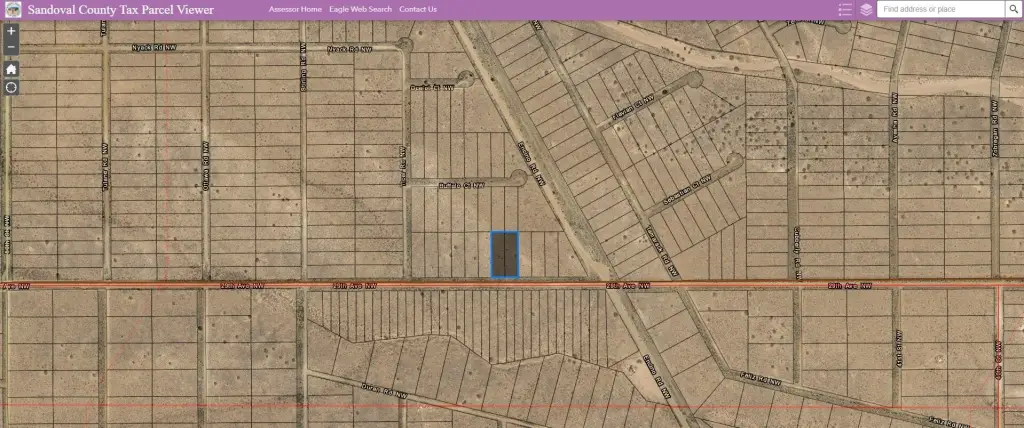Select the blue highlighted parcel
Image resolution: width=1024 pixels, height=428 pixels.
(x=505, y=254)
